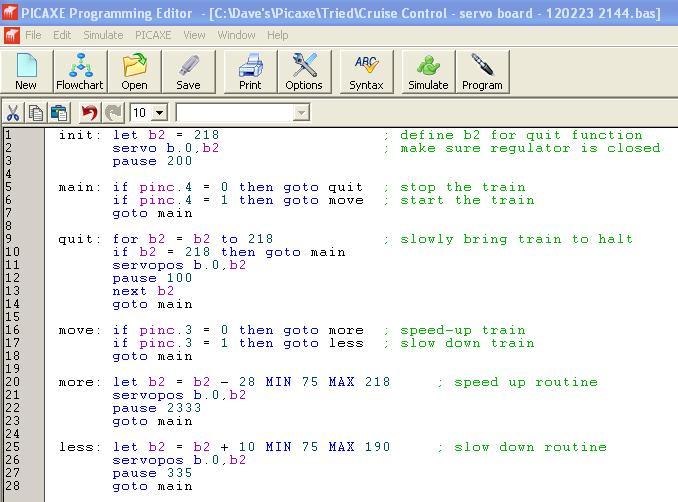The width and height of the screenshot is (678, 502).
Task: Click comment 'define b2 for quit function'
Action: click(521, 135)
